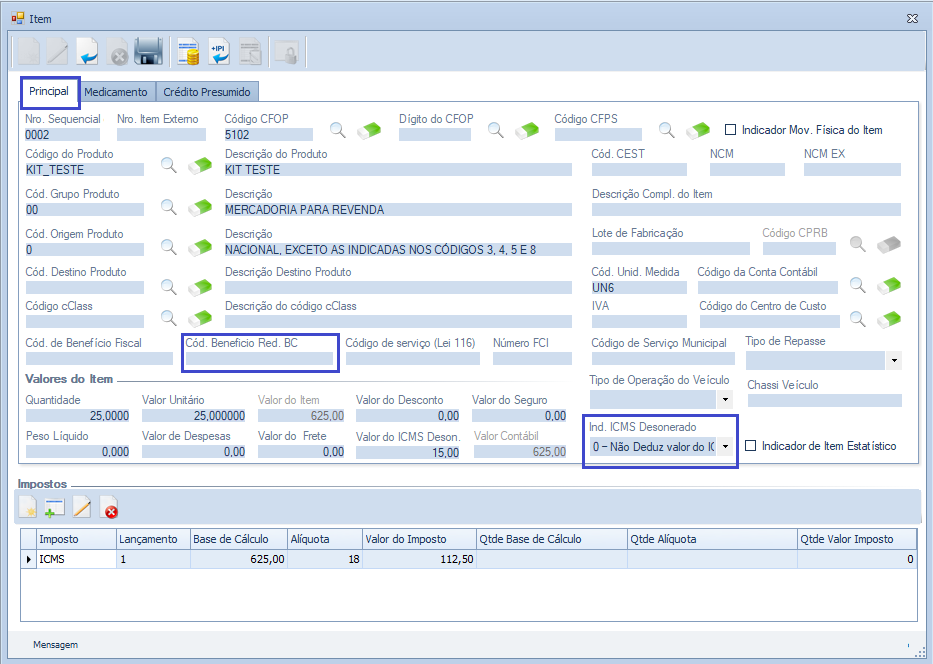
Task: Clear Código do Produto with green eraser
Action: 201,166
